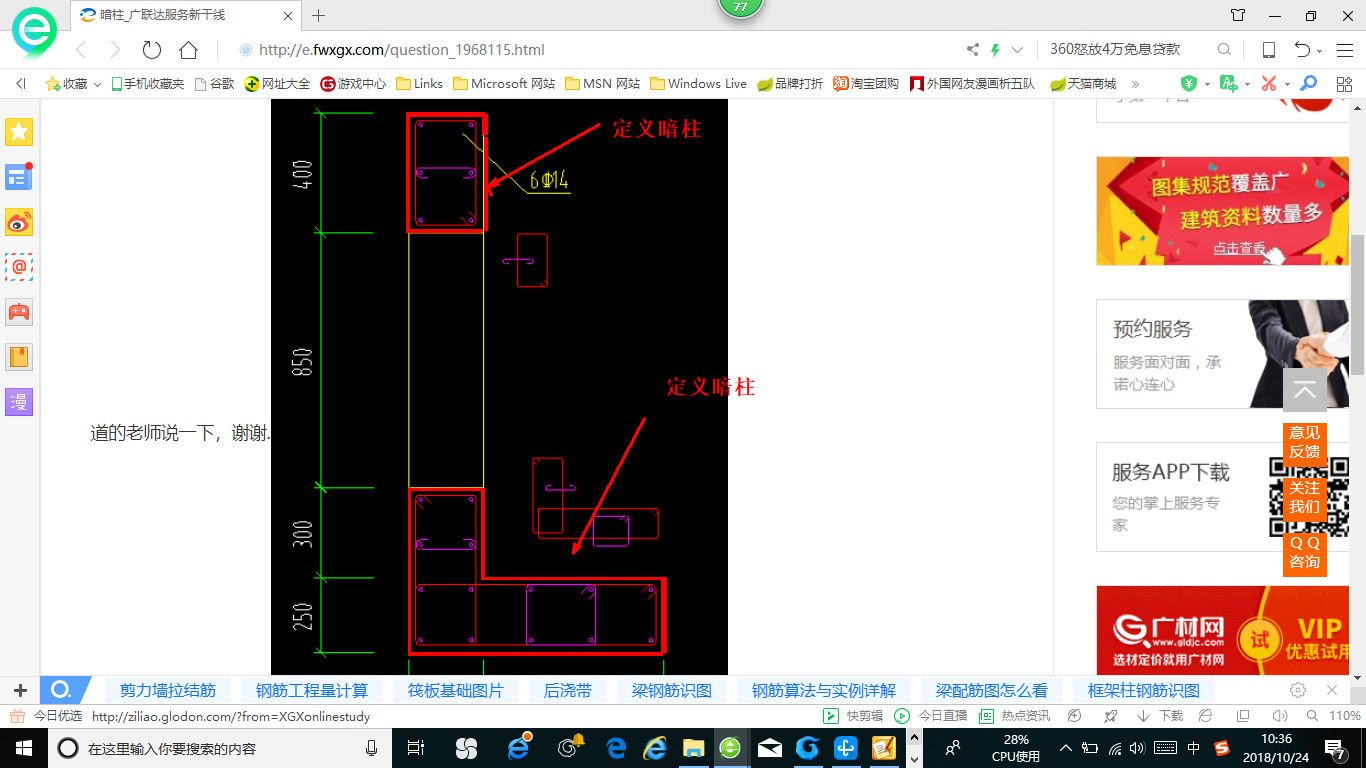
Task: Click the 预约服务 card
Action: point(1222,354)
